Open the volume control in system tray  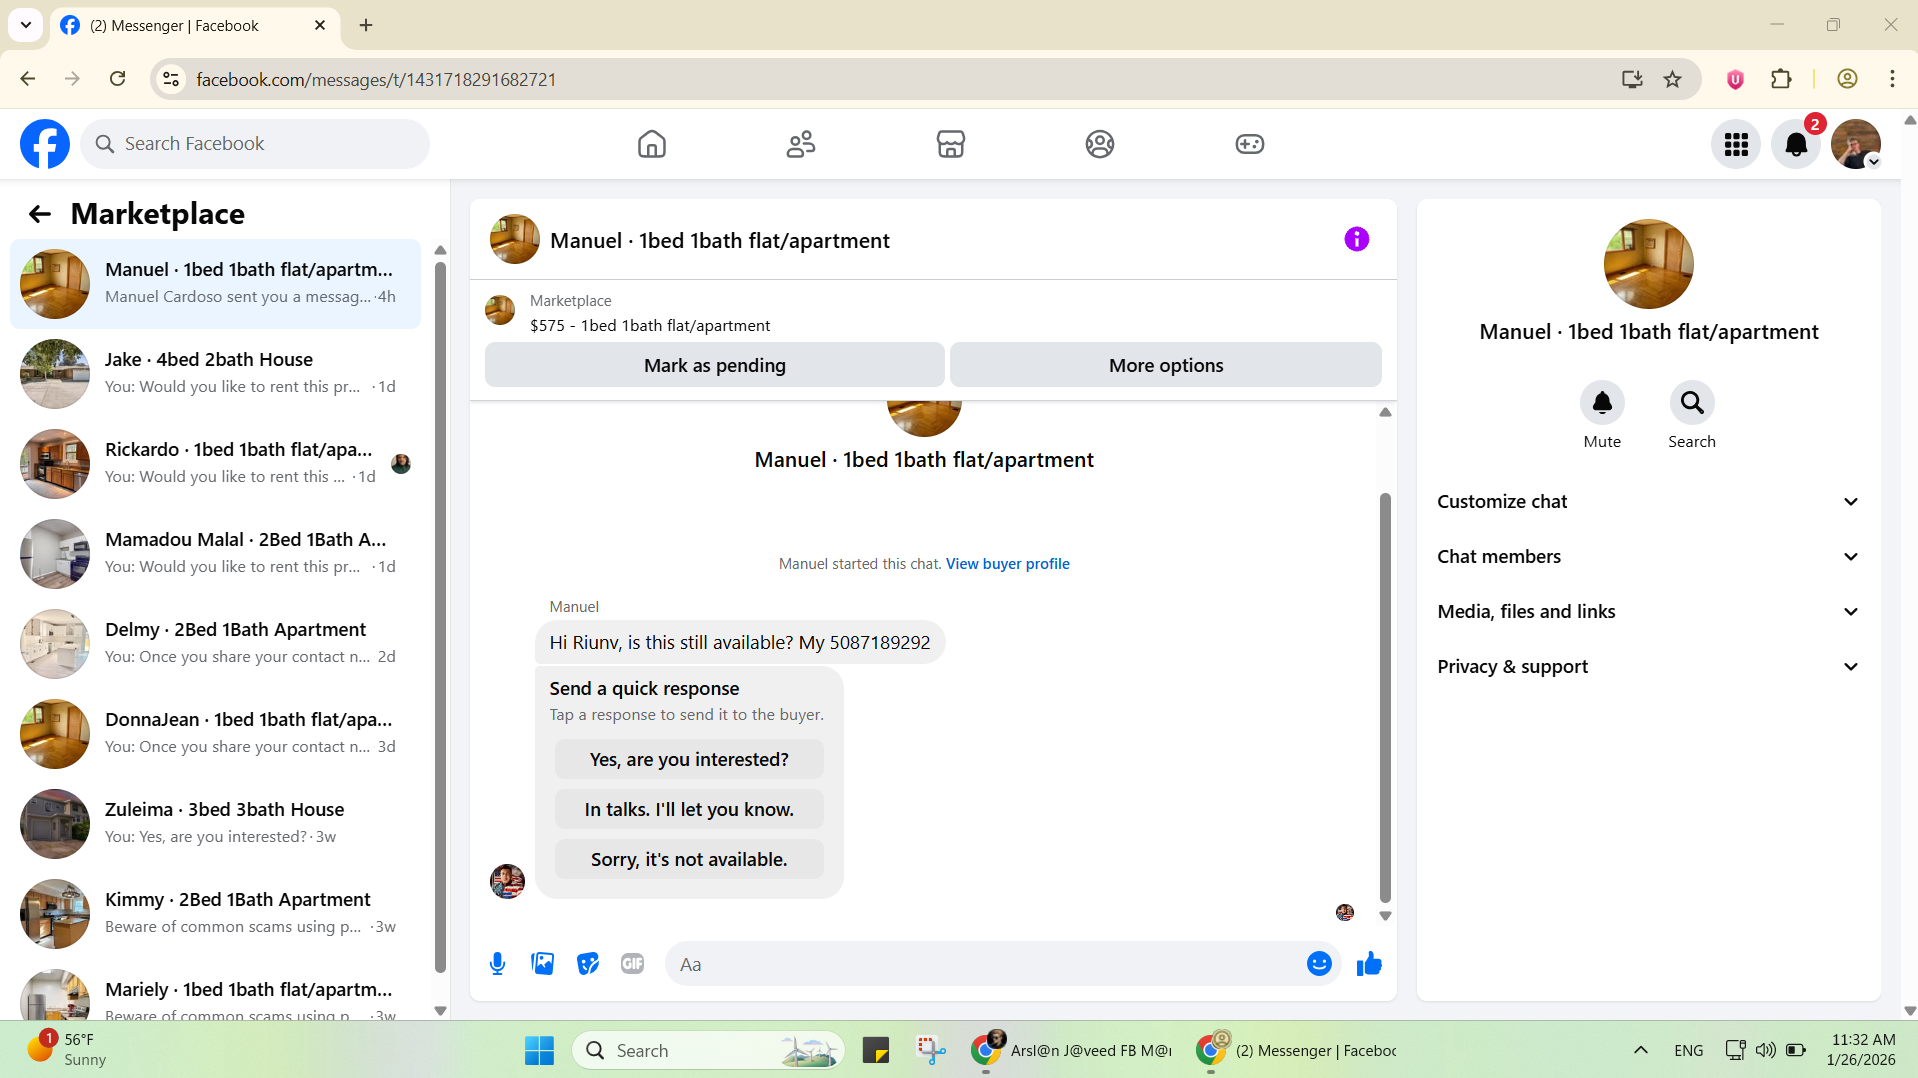1766,1050
